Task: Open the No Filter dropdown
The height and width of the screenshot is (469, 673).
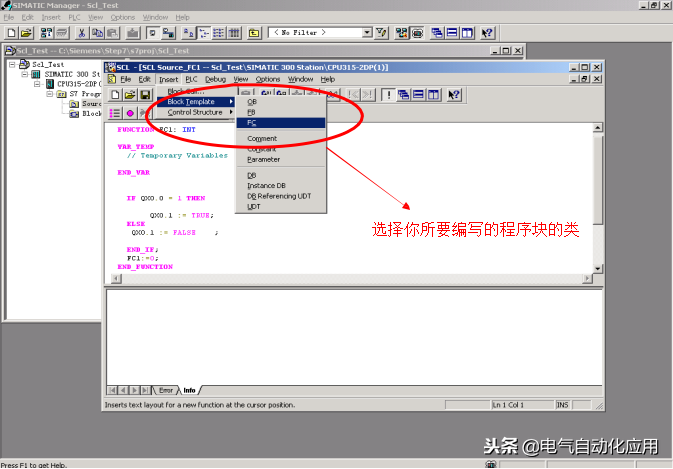Action: [367, 33]
